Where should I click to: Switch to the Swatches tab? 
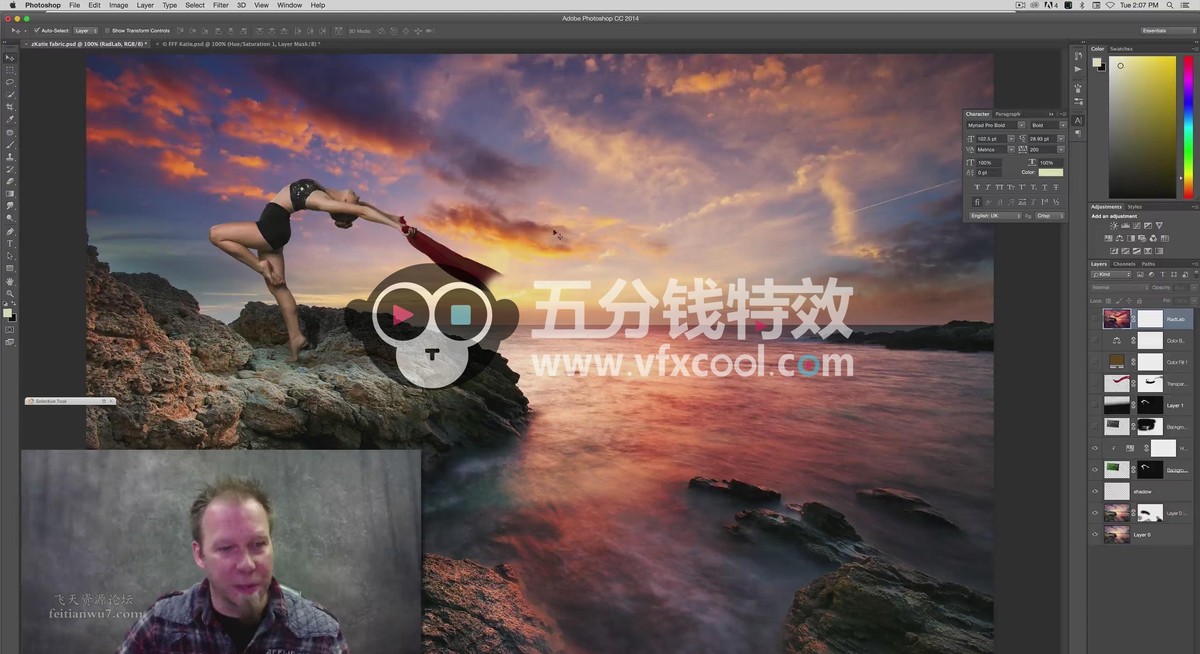tap(1122, 49)
